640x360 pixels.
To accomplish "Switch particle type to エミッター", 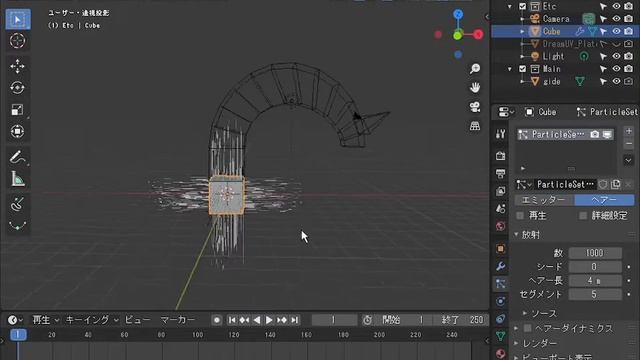I will 544,200.
